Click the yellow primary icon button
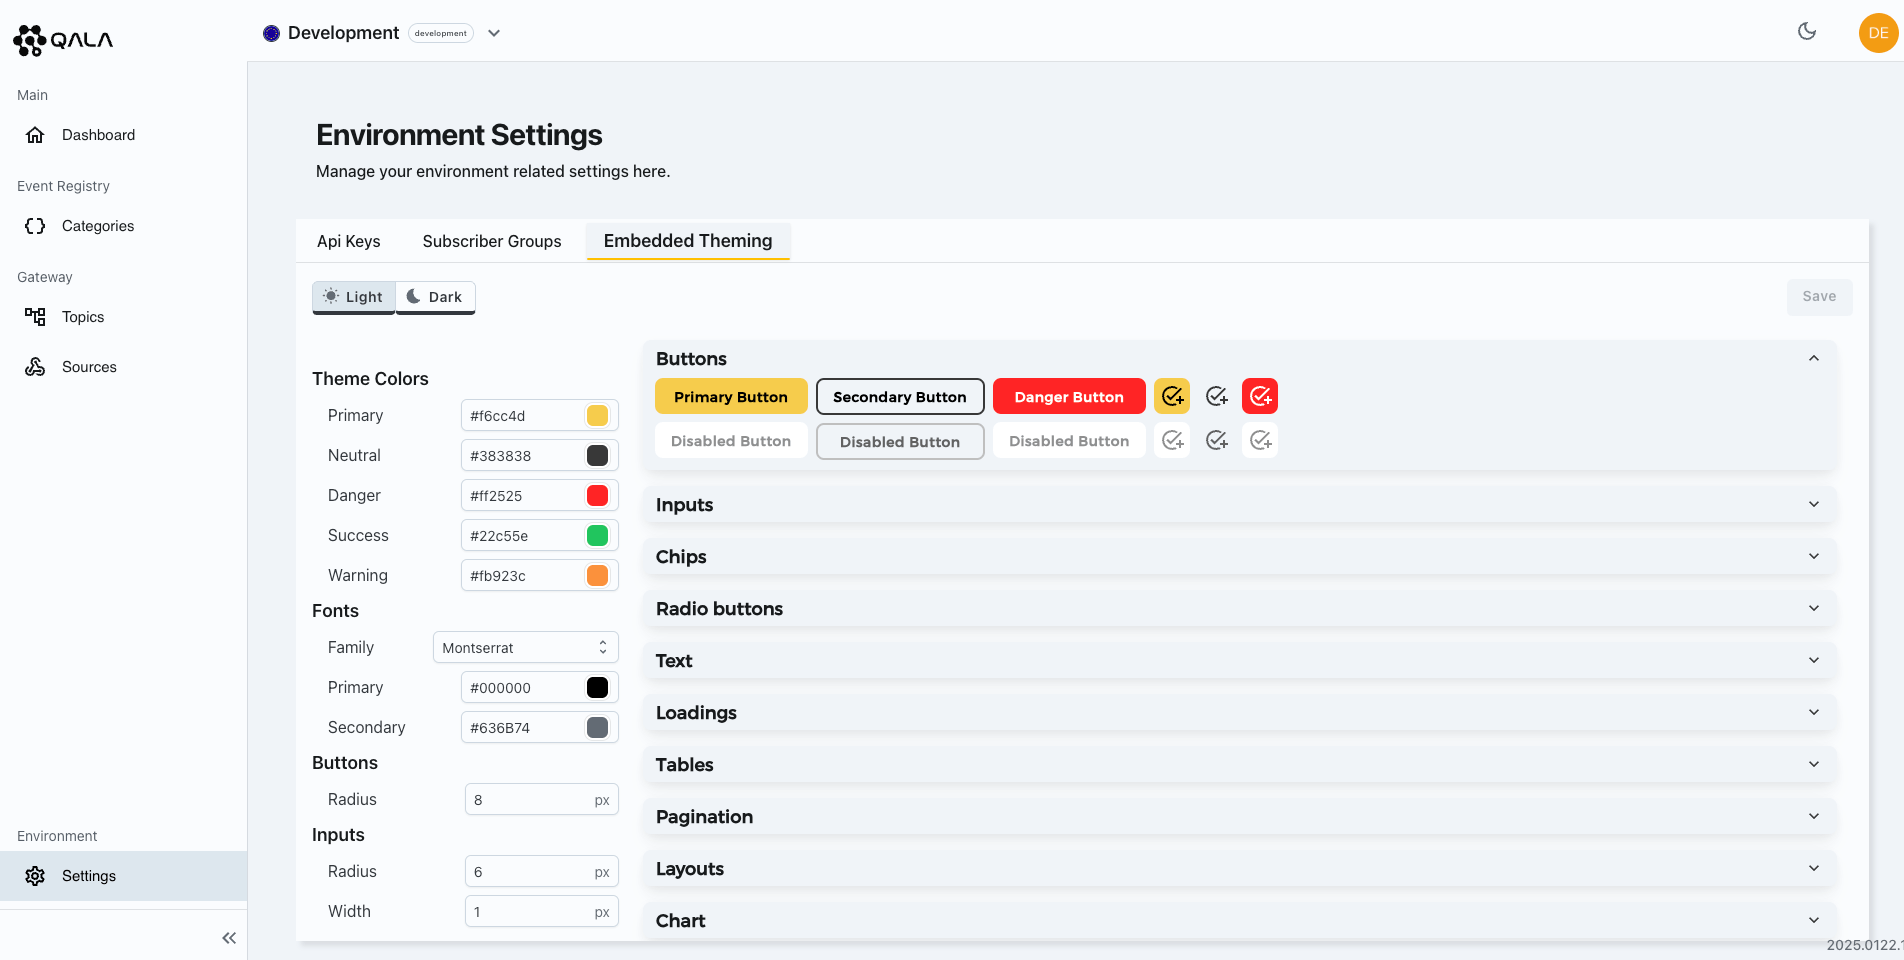Screen dimensions: 1904x960 tap(1171, 397)
